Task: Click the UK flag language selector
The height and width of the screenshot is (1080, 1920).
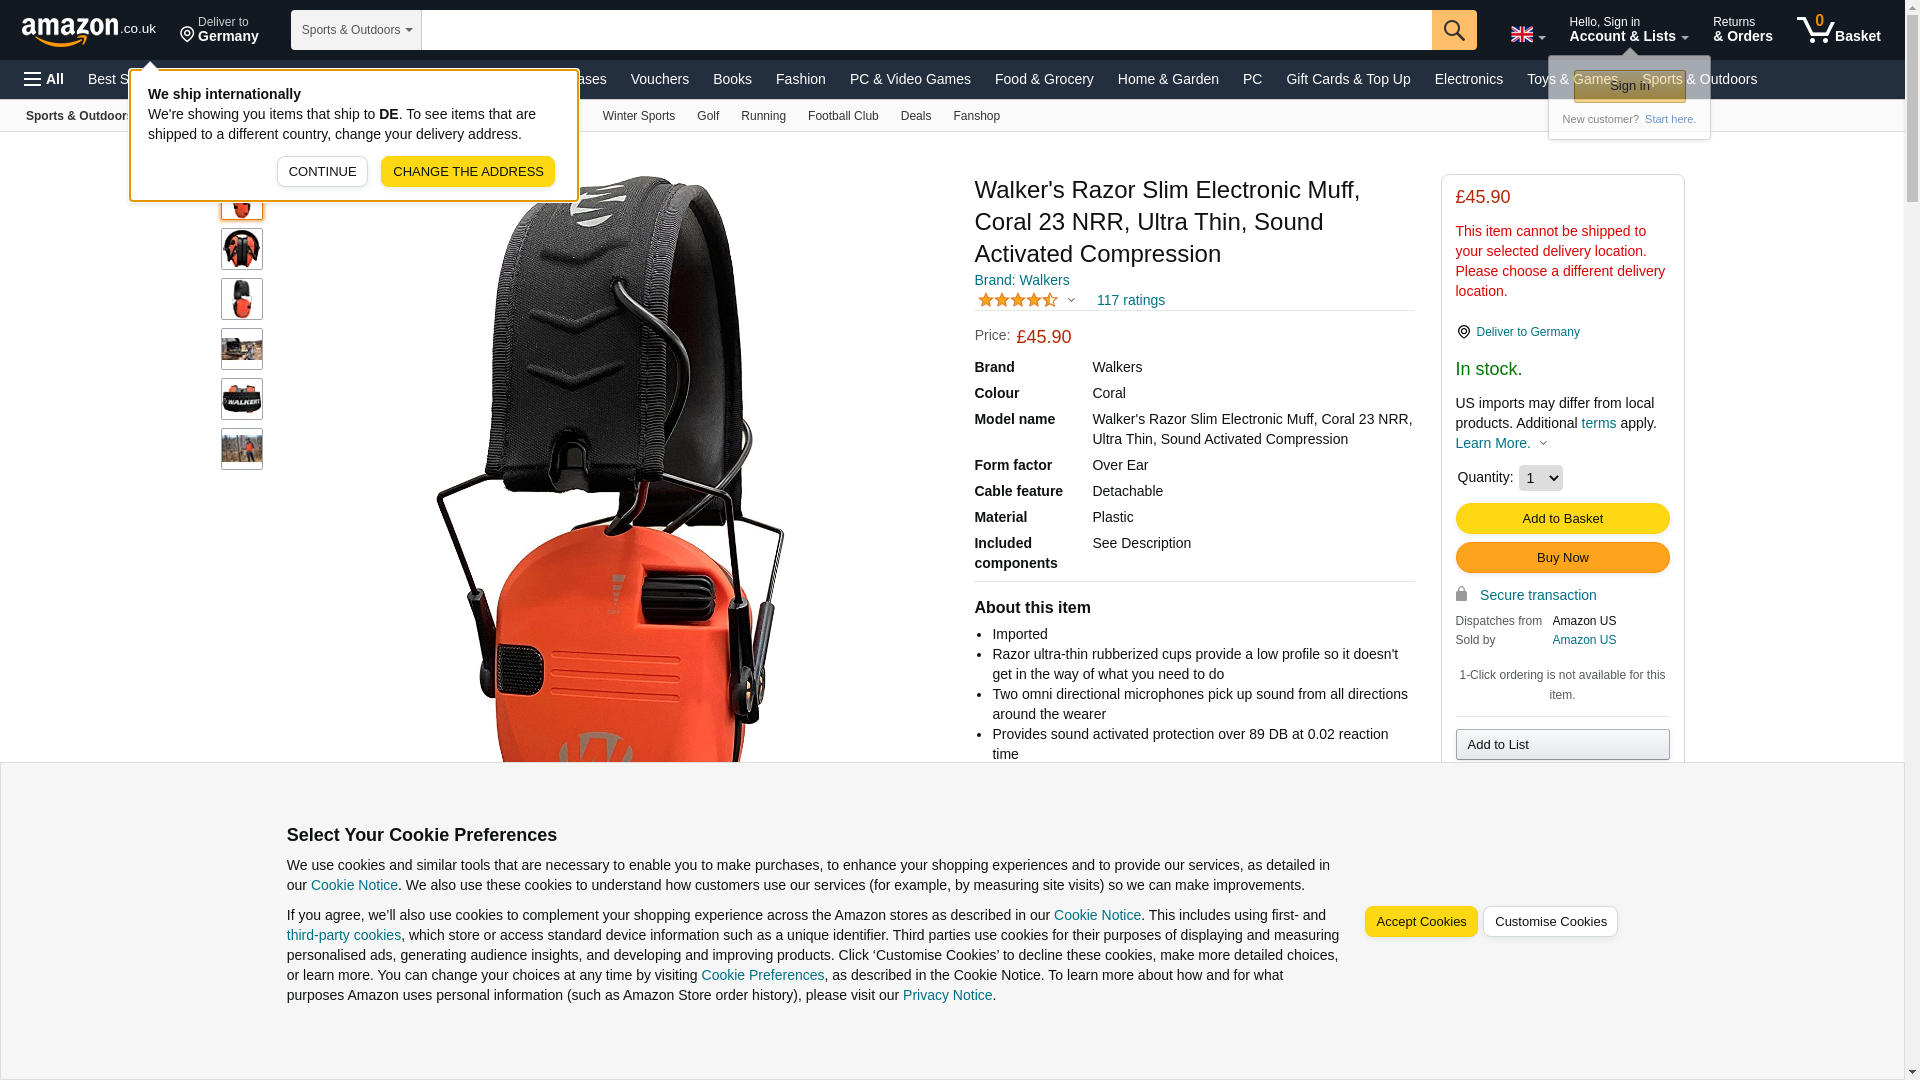Action: pyautogui.click(x=1527, y=34)
